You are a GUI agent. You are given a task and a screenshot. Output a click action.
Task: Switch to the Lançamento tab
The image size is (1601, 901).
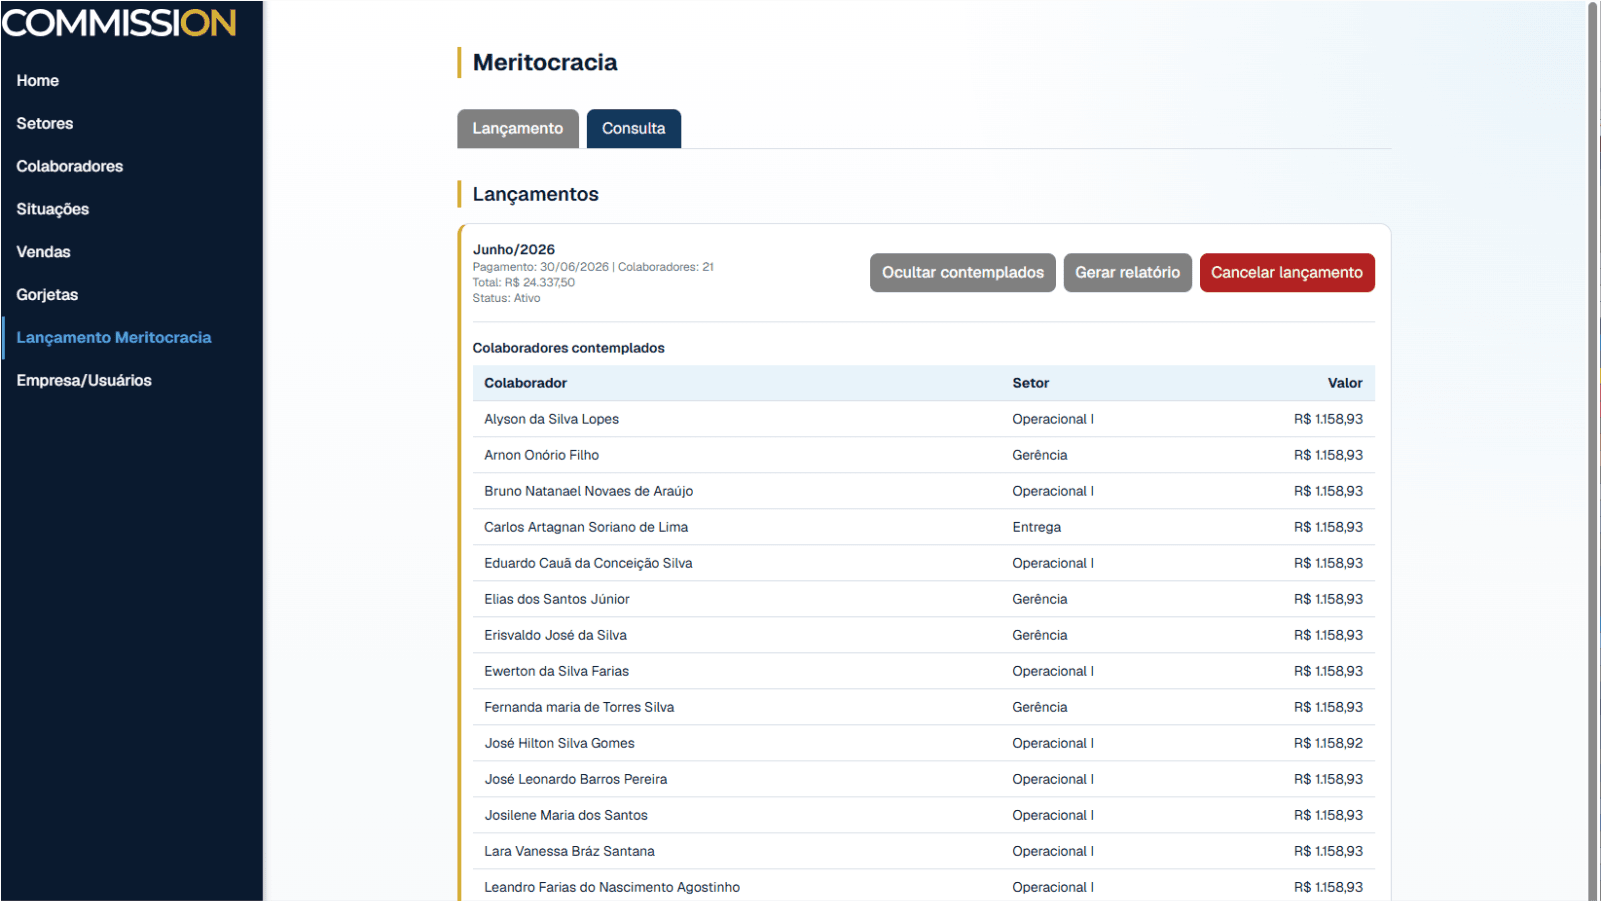[x=518, y=129]
